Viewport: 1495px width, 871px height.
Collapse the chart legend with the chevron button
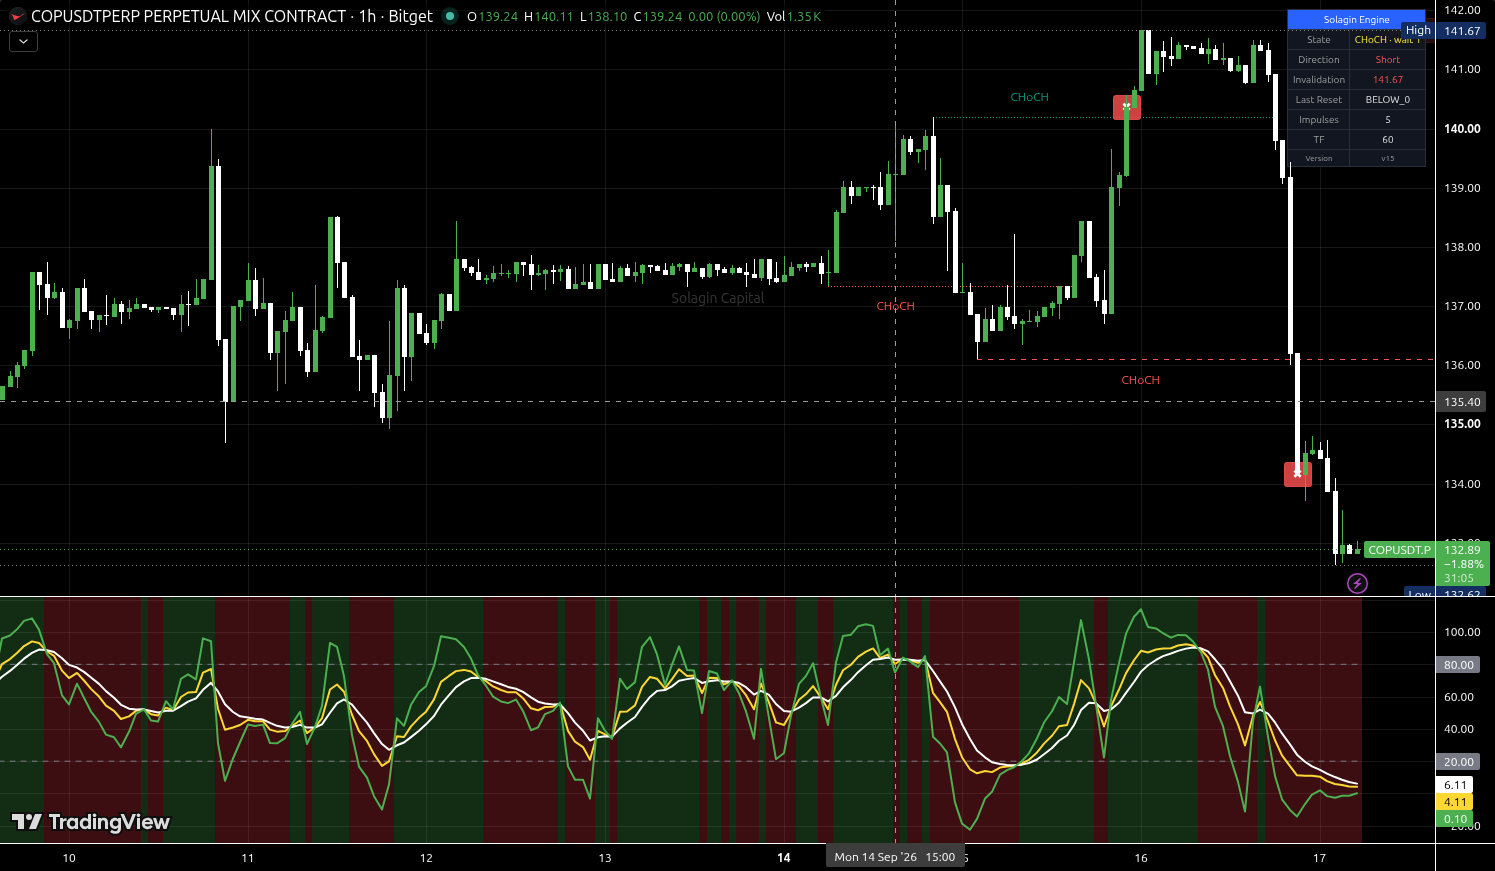(23, 41)
